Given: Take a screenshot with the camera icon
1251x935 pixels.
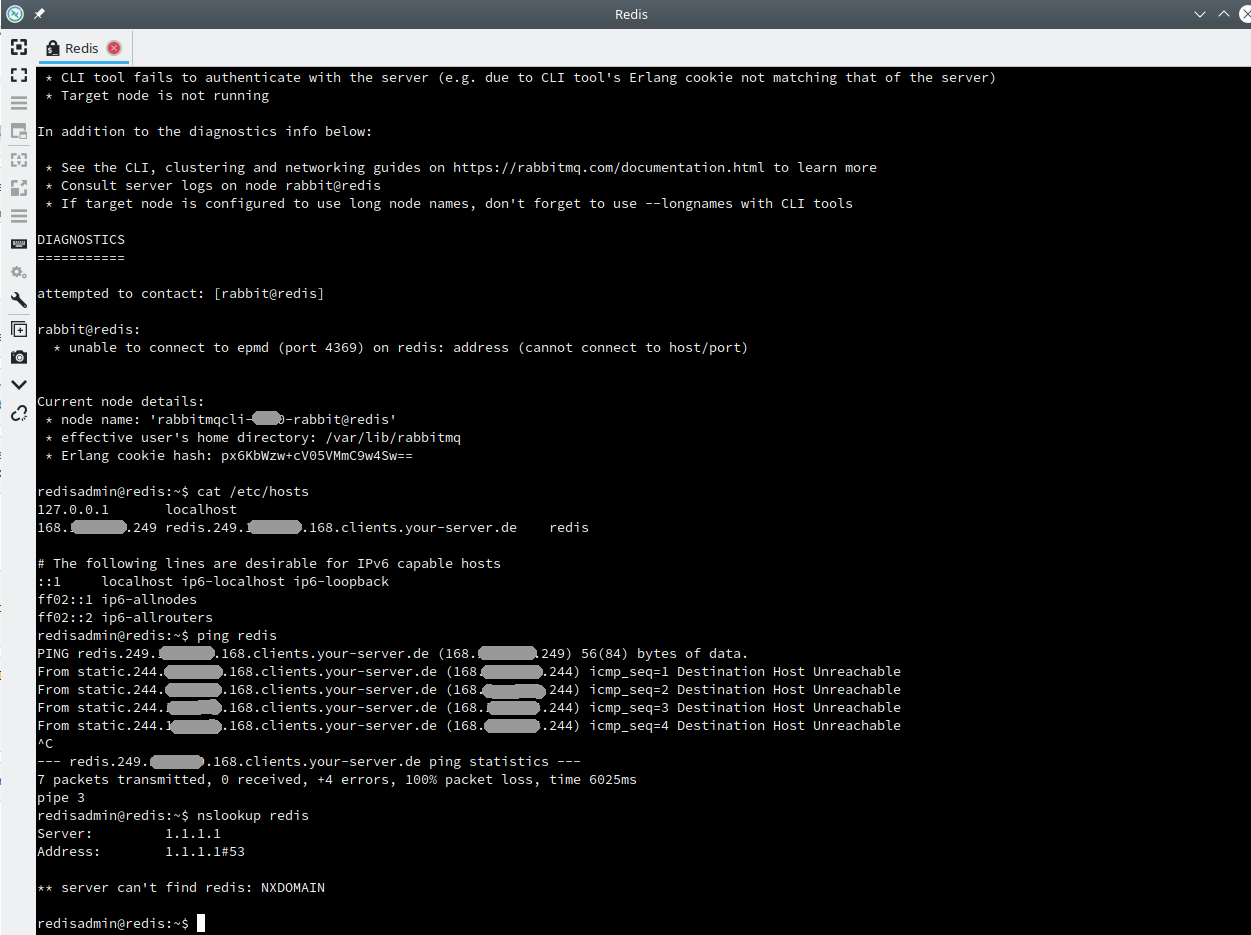Looking at the screenshot, I should (18, 357).
